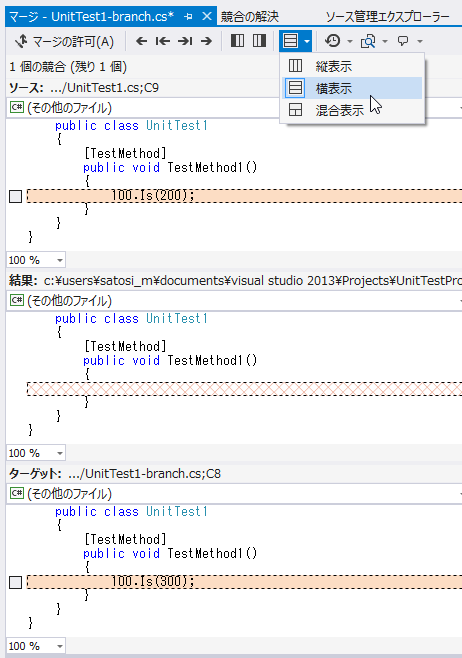
Task: Click the comment bubble icon
Action: click(403, 41)
